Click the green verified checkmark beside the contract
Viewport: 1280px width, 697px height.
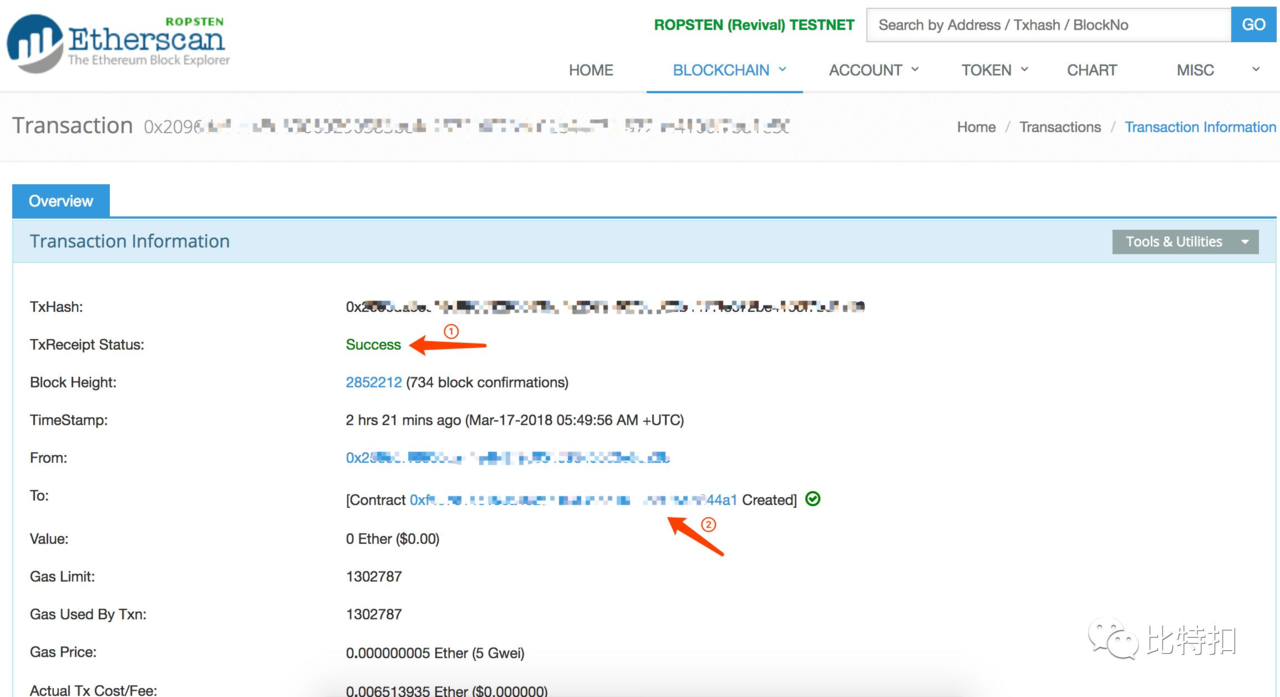pos(813,499)
